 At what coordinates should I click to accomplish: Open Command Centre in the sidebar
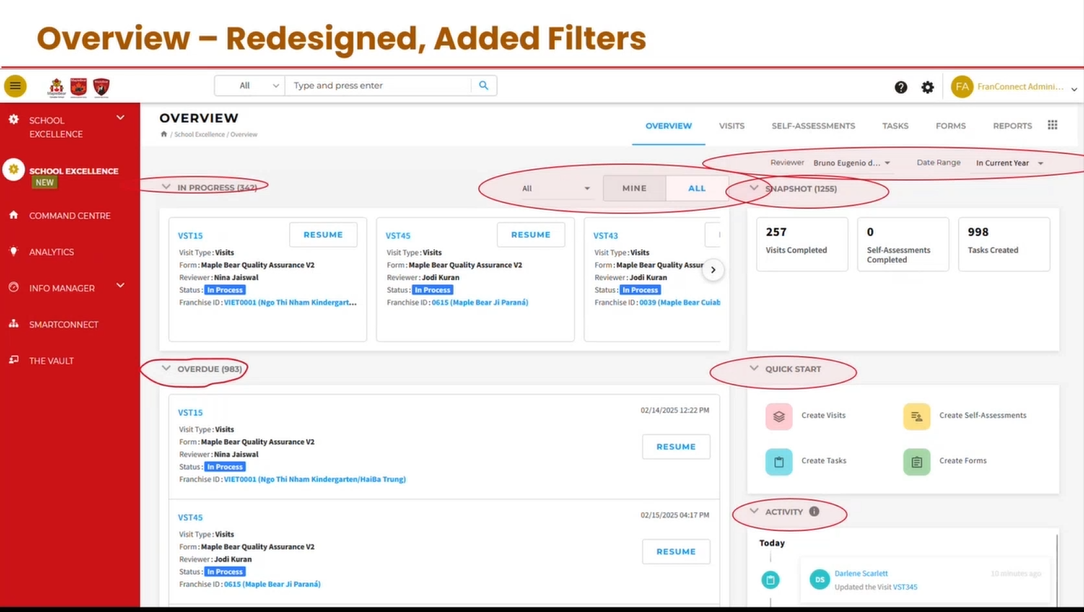point(69,216)
